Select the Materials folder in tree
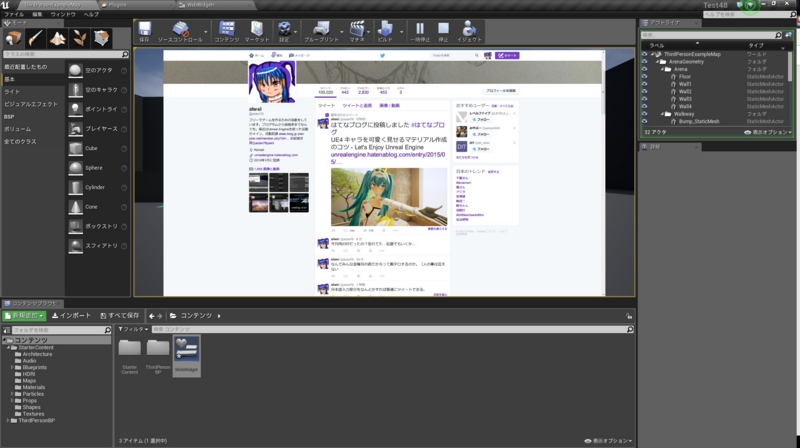The width and height of the screenshot is (800, 448). pyautogui.click(x=34, y=387)
